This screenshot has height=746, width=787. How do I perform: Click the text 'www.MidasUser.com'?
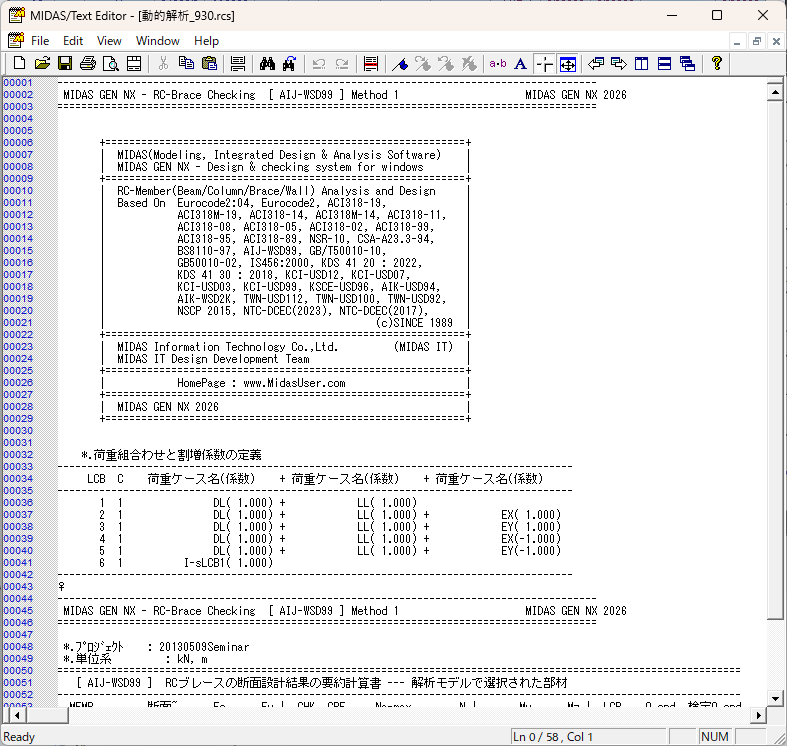coord(294,383)
